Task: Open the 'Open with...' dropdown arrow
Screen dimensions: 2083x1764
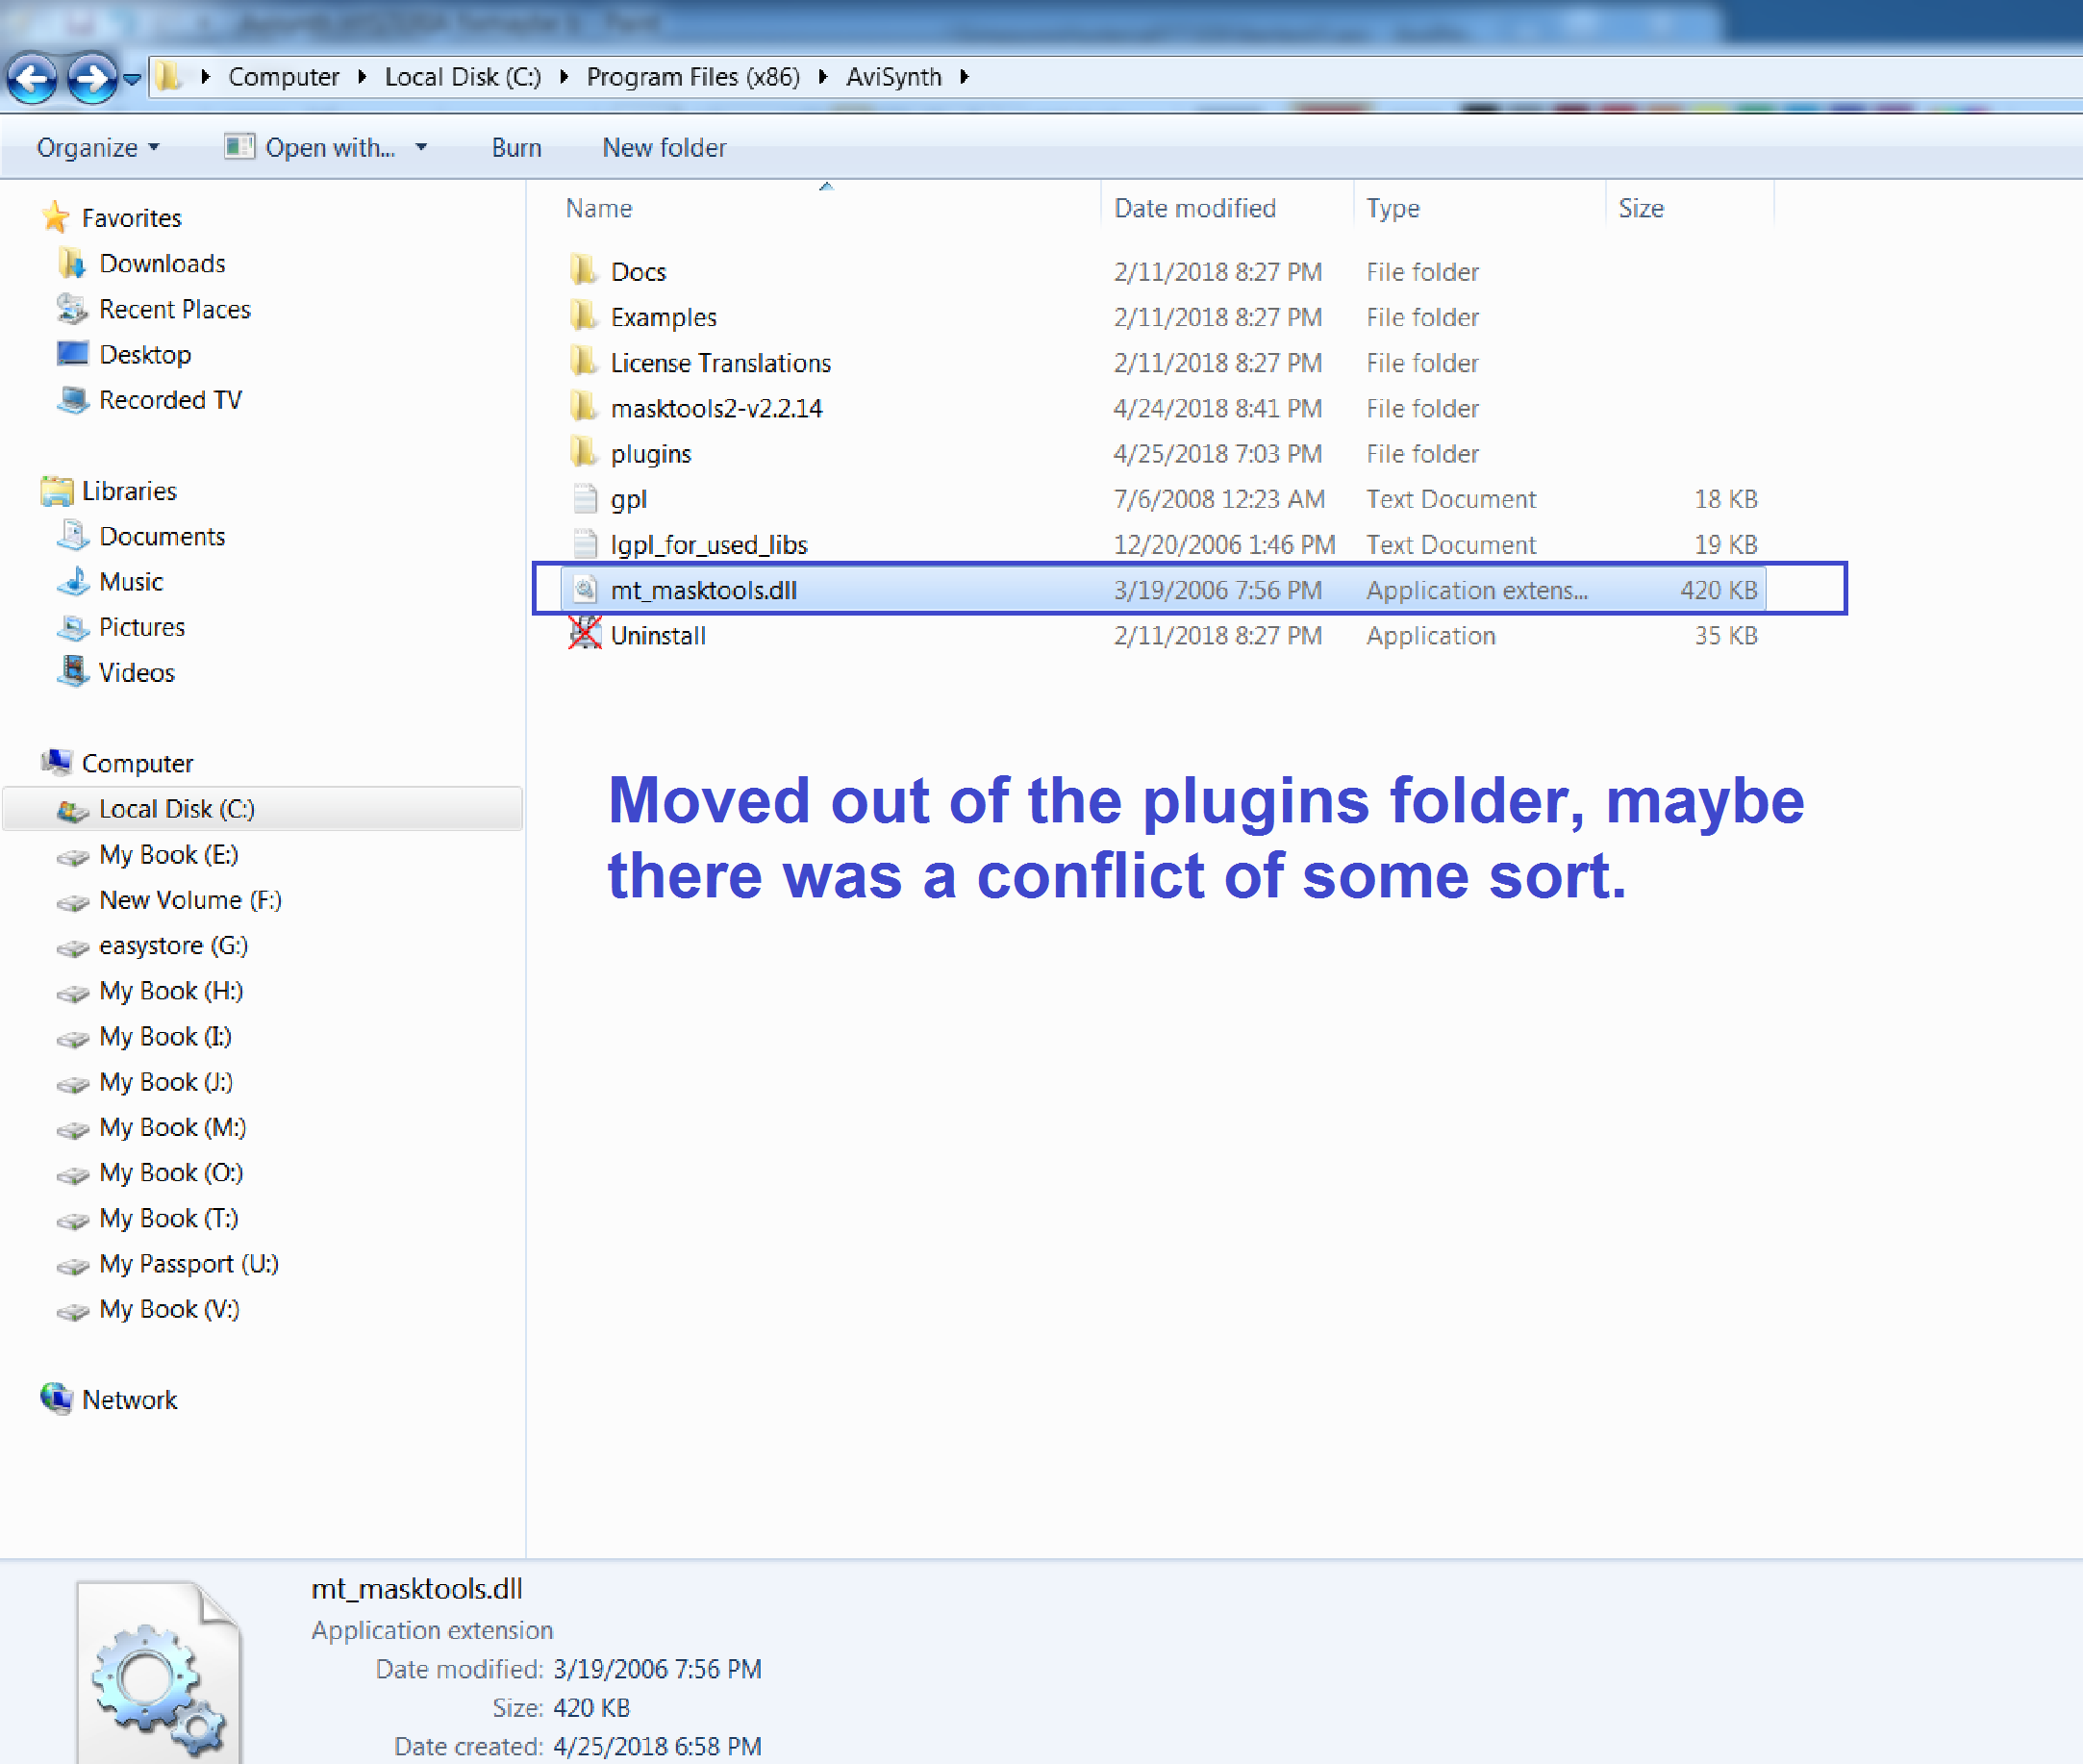Action: pyautogui.click(x=421, y=148)
